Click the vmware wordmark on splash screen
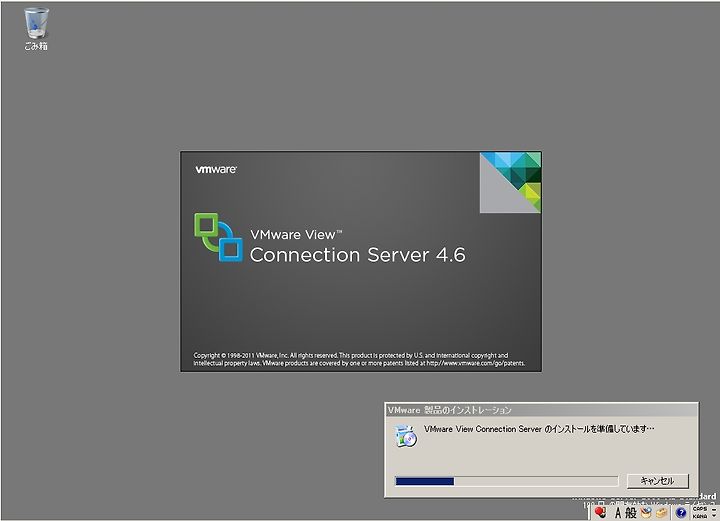720x521 pixels. [216, 169]
